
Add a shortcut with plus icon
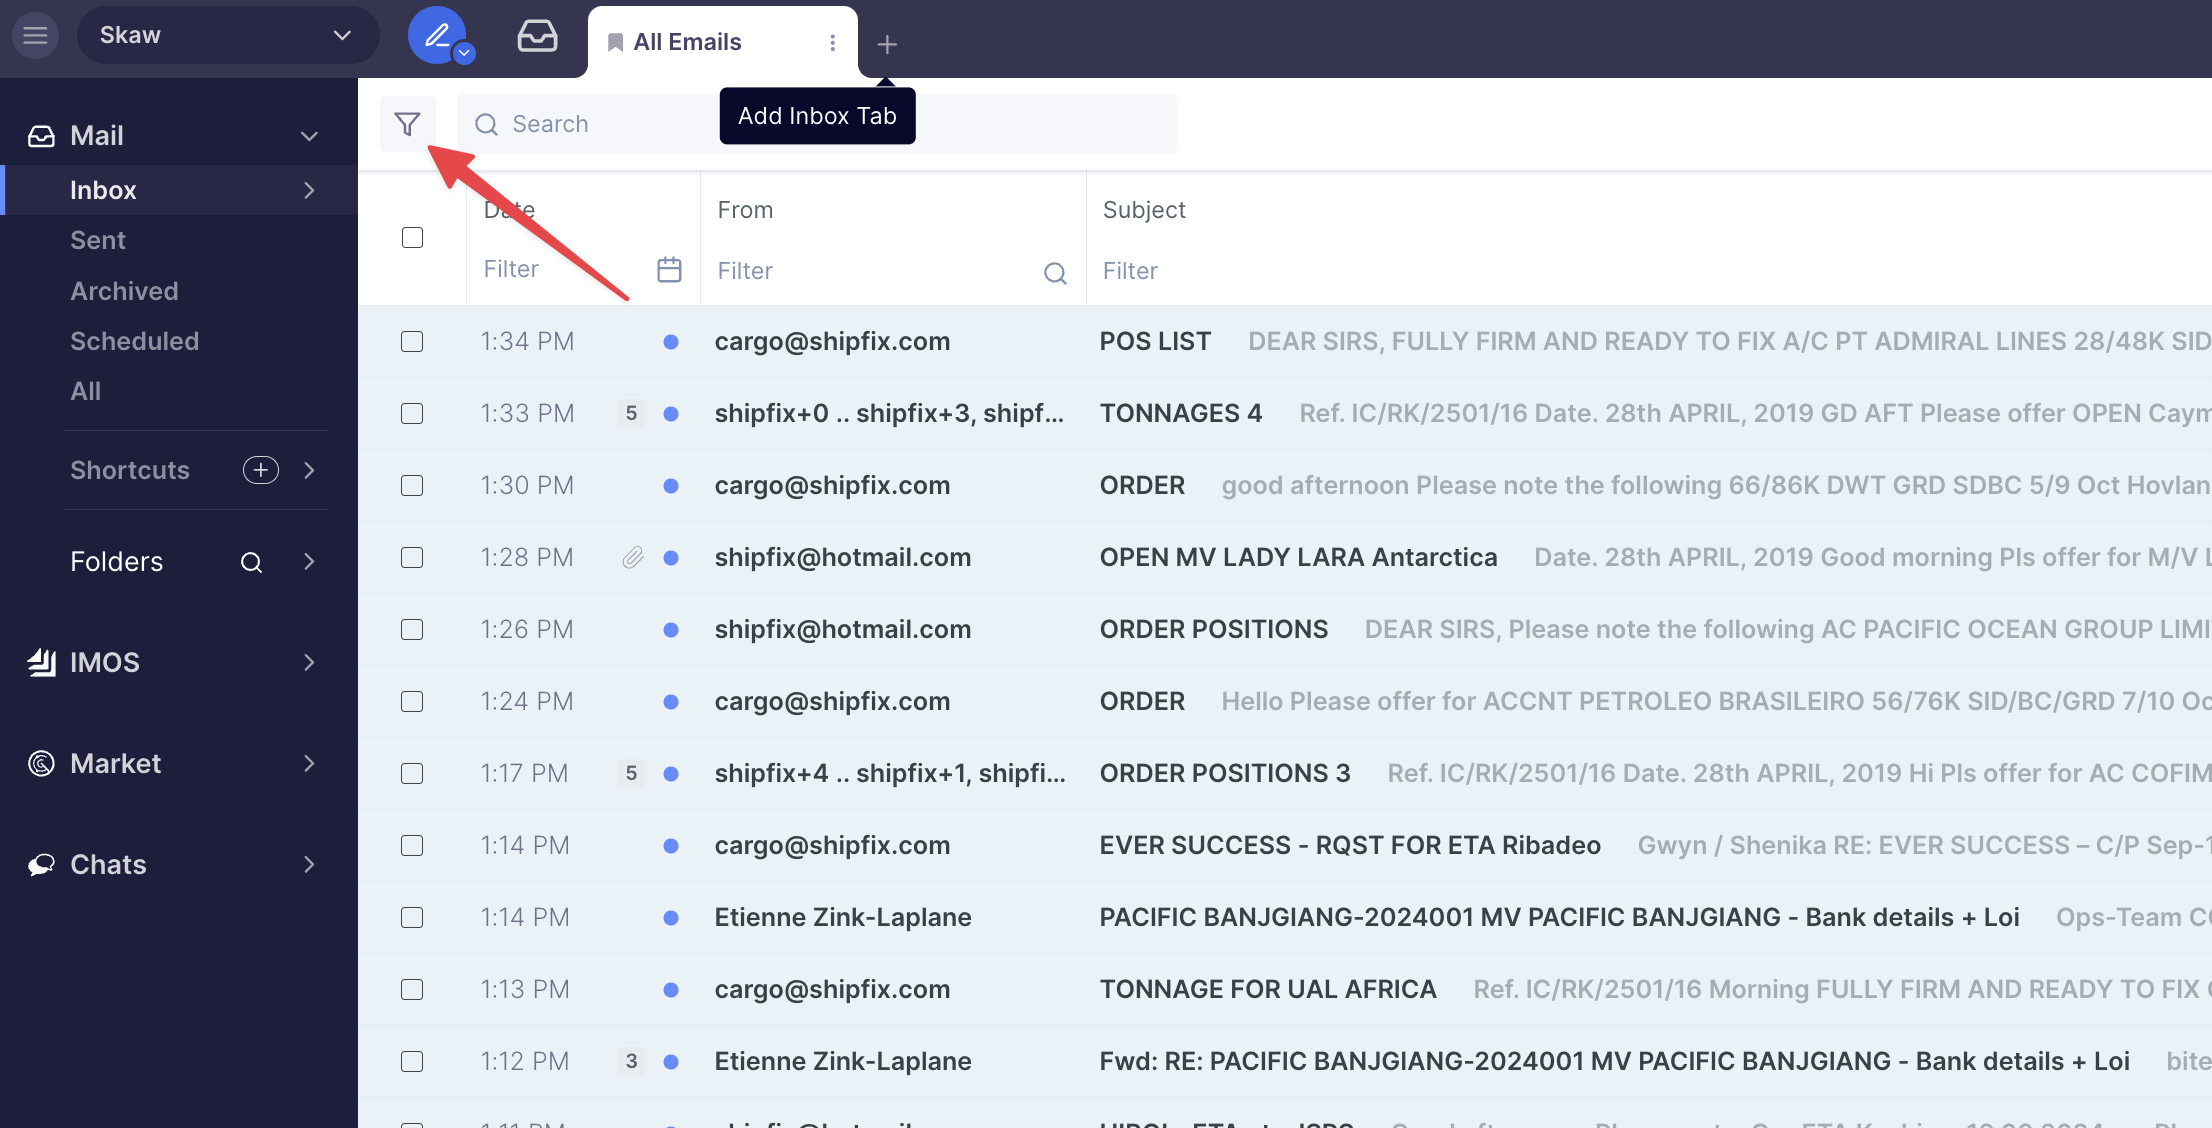(x=260, y=470)
